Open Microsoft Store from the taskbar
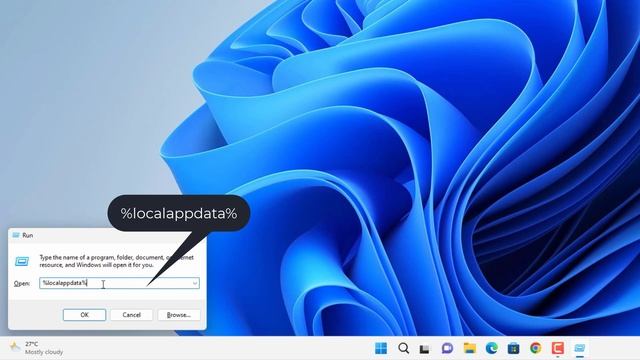 [513, 348]
